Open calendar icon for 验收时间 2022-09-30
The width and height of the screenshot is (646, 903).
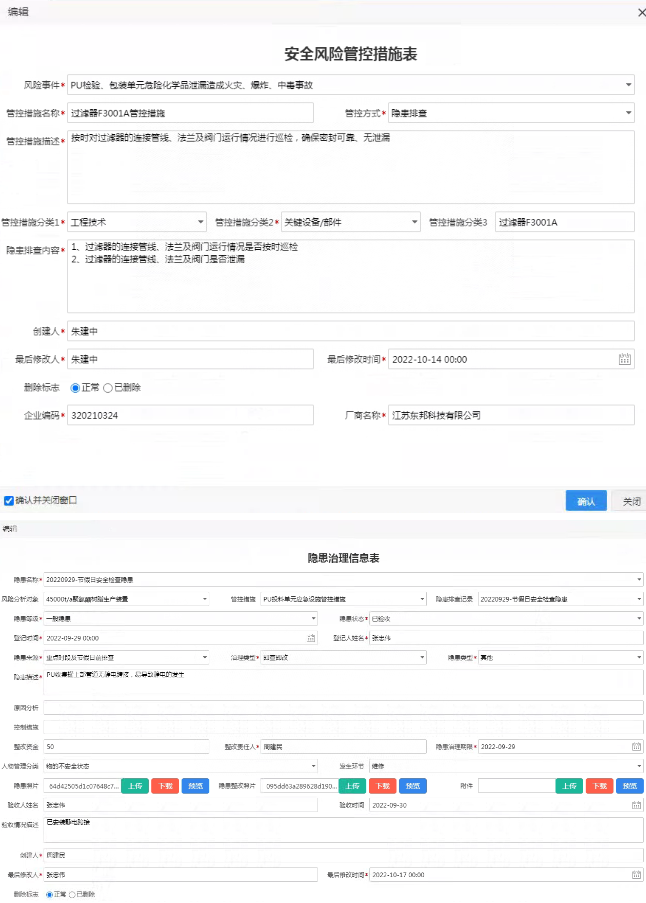636,804
